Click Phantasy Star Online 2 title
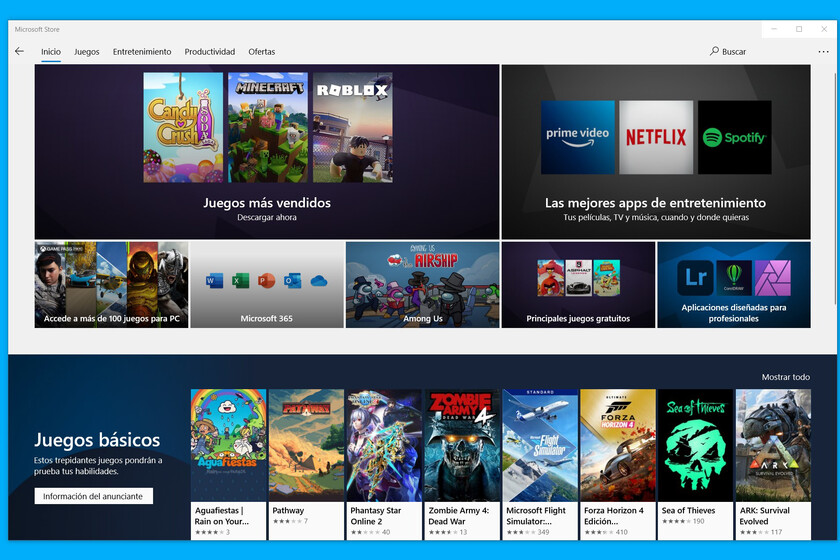840x560 pixels. (376, 516)
